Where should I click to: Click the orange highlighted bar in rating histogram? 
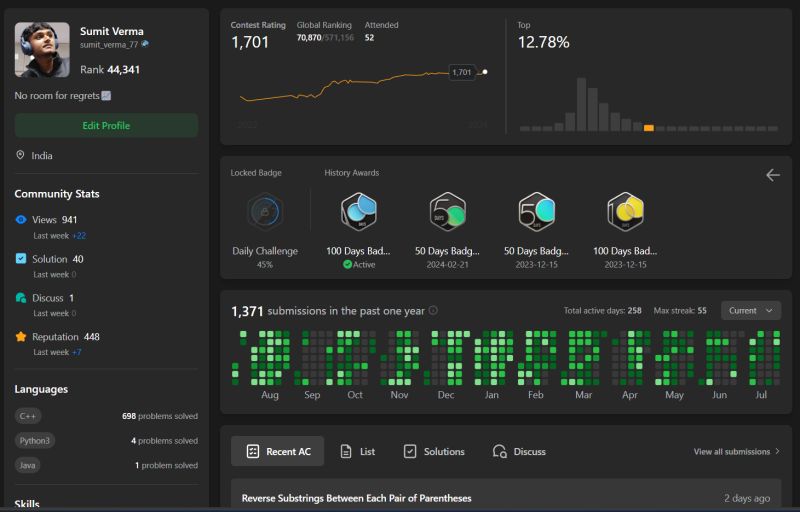(648, 128)
